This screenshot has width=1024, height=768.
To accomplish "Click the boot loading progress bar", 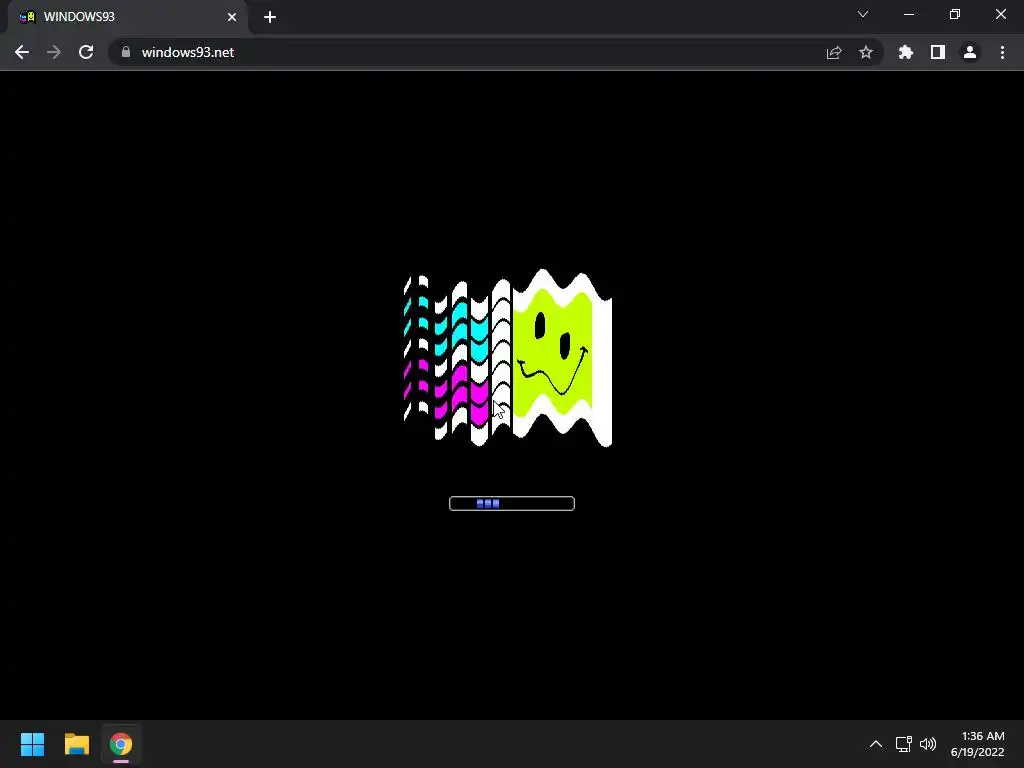I will coord(512,504).
